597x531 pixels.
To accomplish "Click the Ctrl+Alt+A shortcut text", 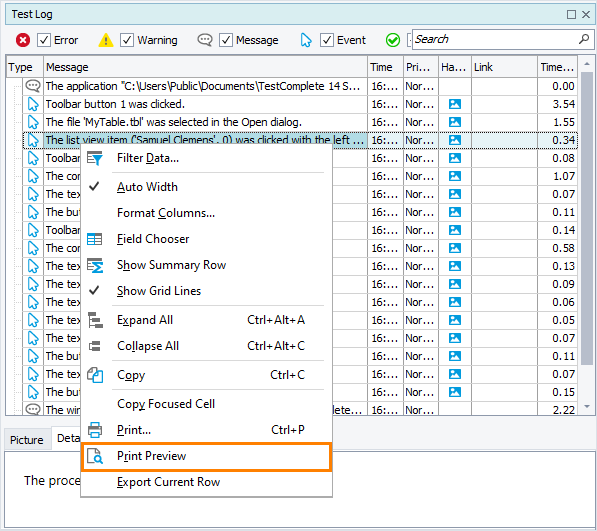I will coord(276,320).
